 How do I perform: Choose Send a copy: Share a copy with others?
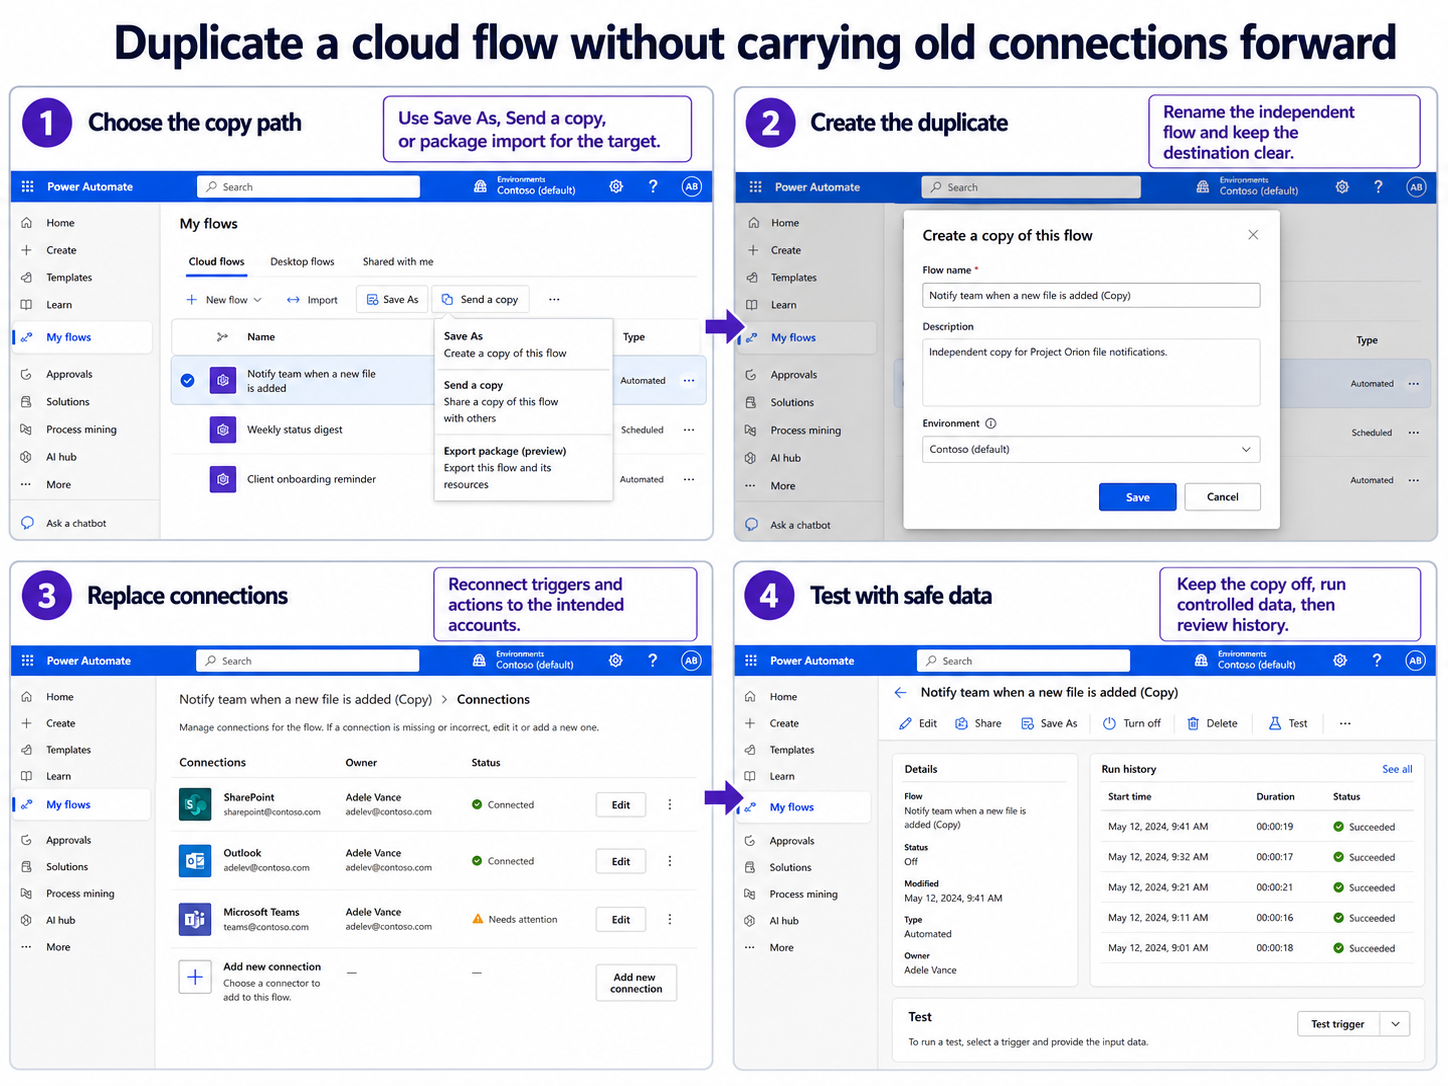click(x=523, y=401)
